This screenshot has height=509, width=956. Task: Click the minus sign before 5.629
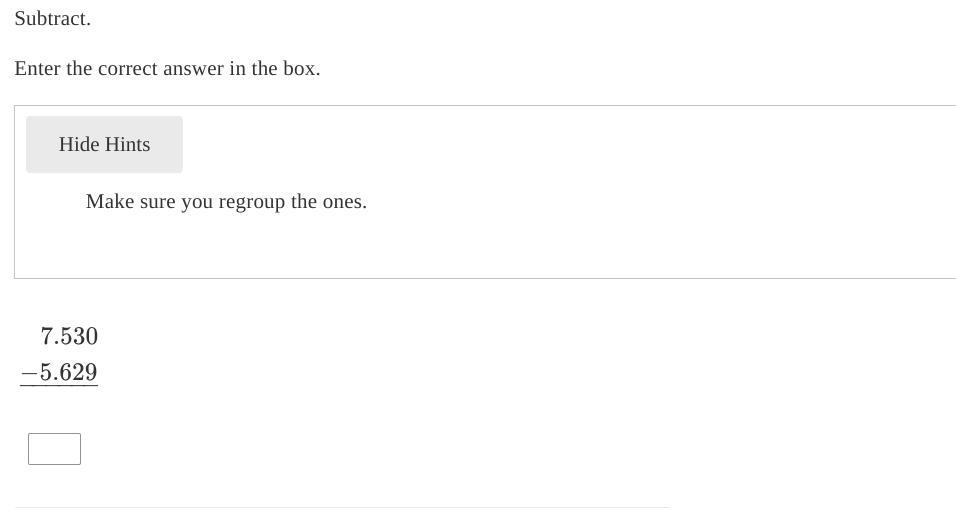(29, 373)
